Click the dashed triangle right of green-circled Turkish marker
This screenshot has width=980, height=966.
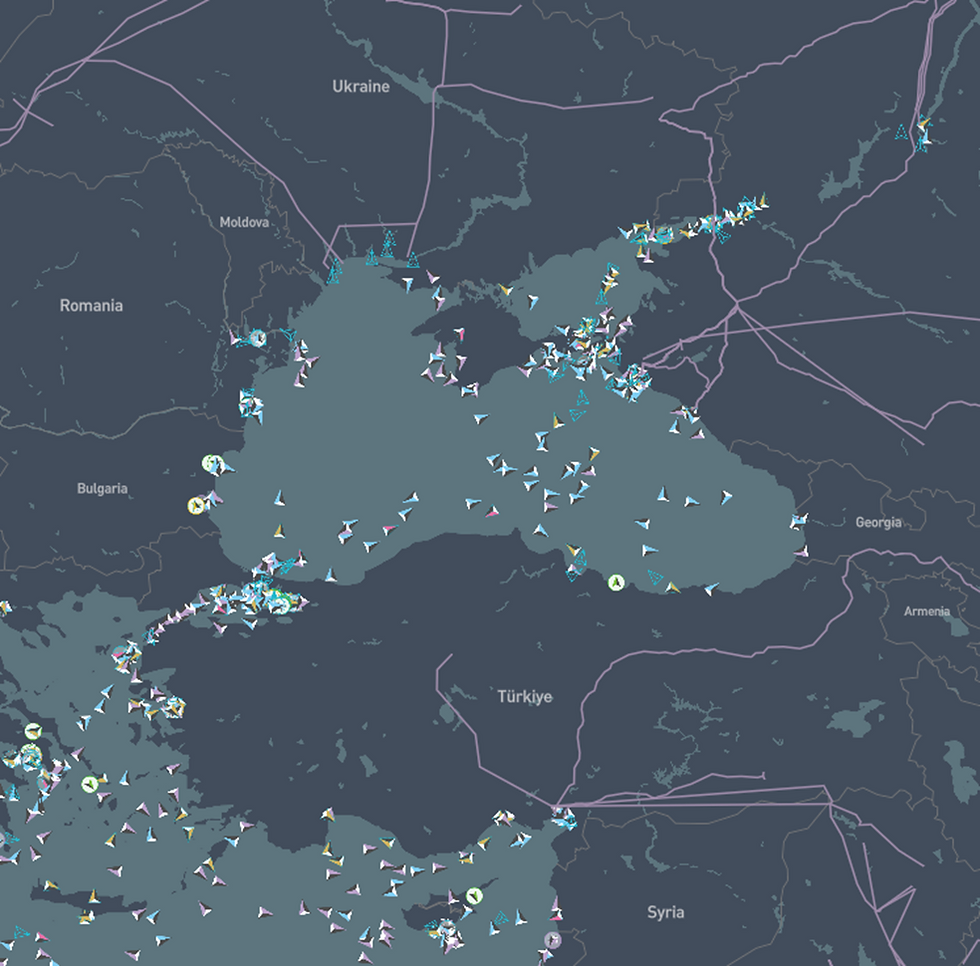[655, 576]
